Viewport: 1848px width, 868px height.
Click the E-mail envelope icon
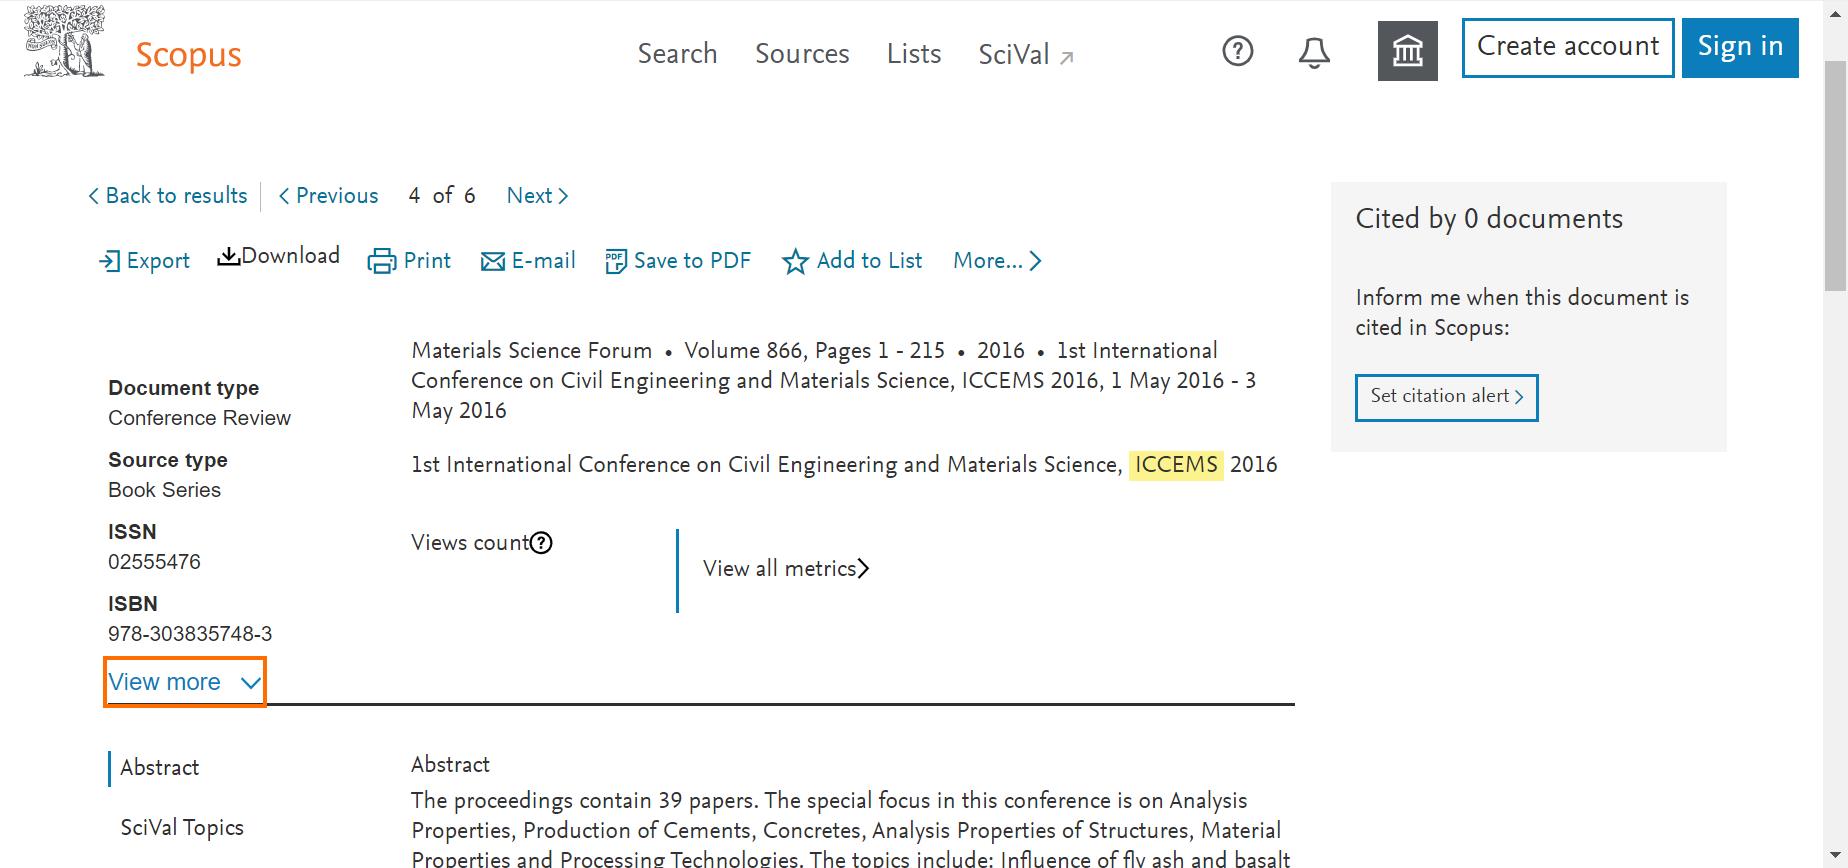click(492, 262)
